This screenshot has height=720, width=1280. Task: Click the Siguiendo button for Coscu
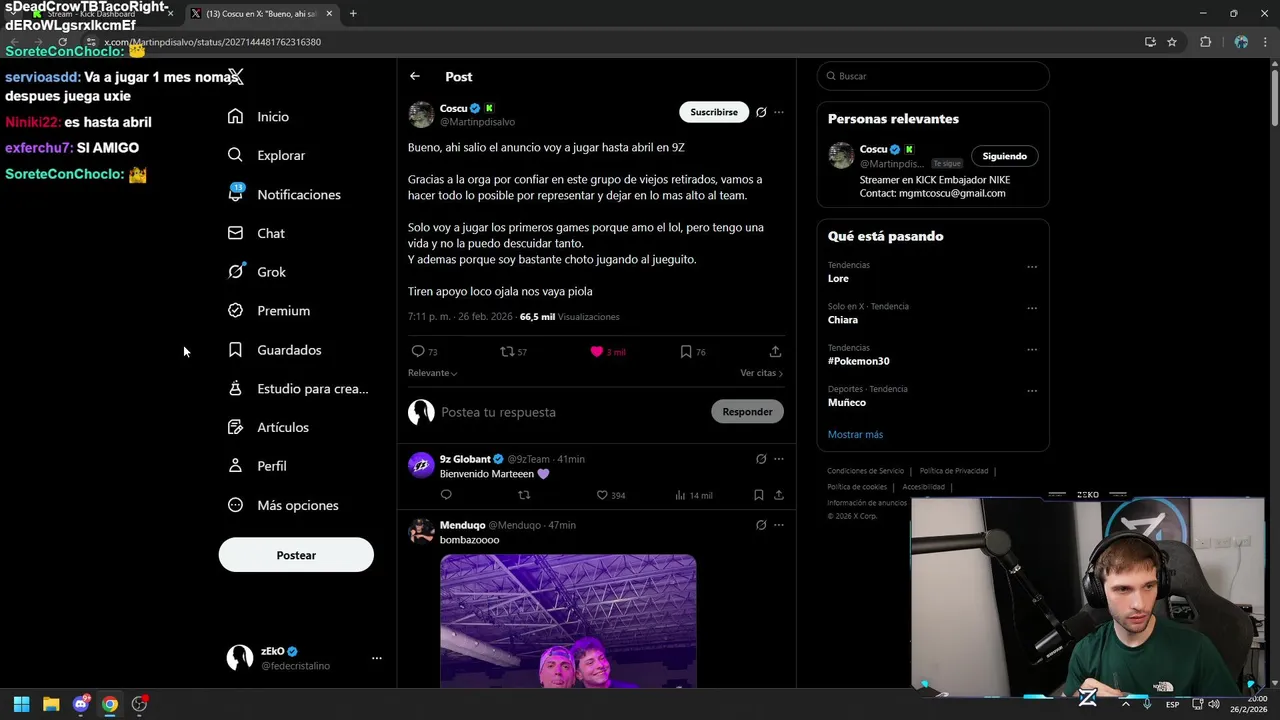(x=1004, y=156)
